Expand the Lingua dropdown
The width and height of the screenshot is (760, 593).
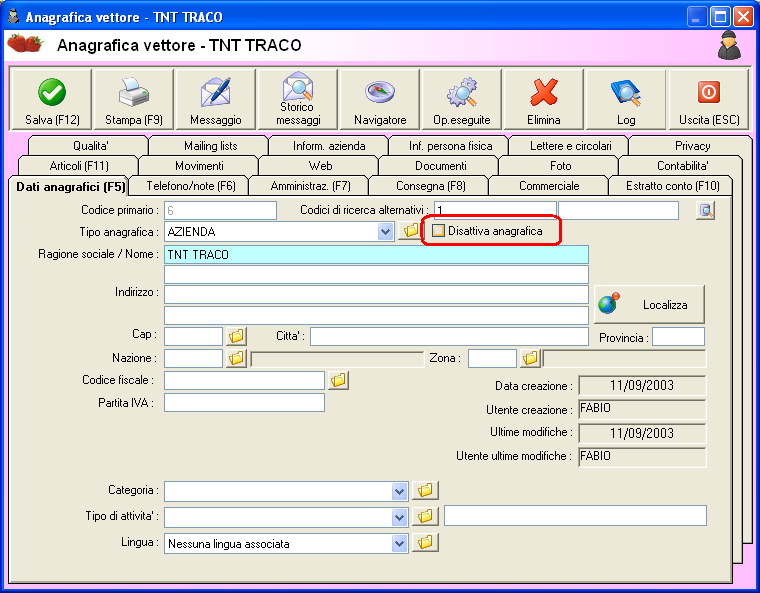[399, 544]
